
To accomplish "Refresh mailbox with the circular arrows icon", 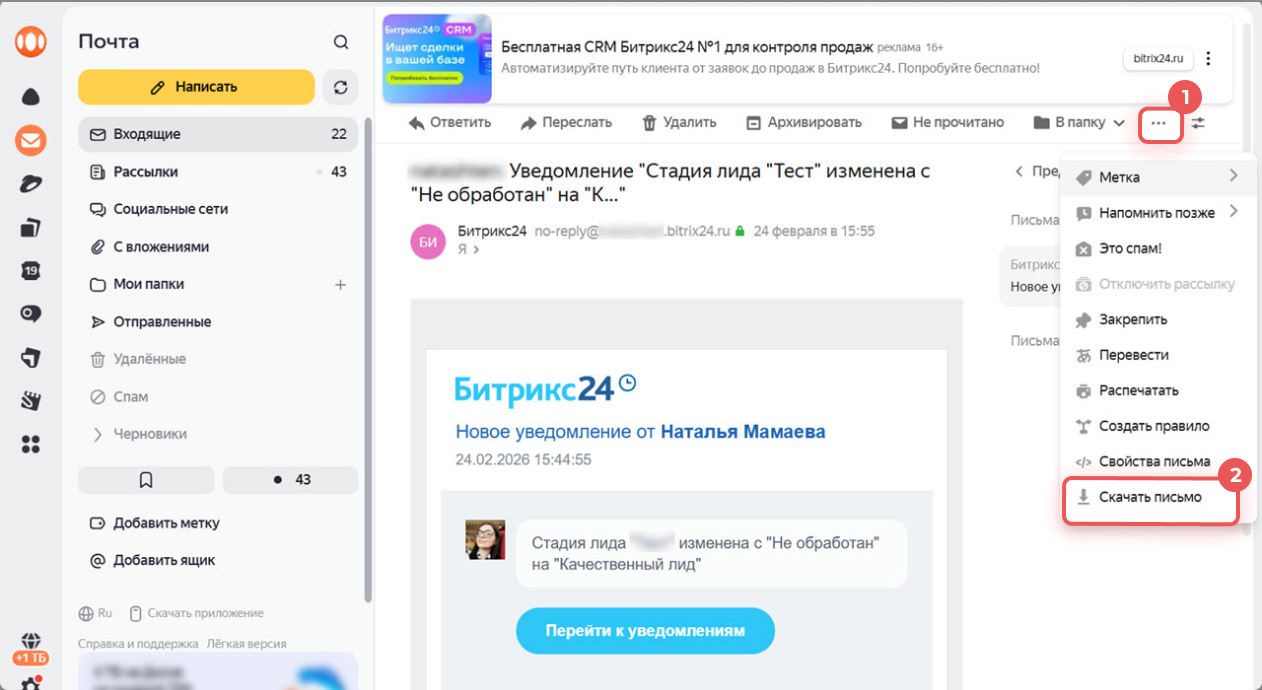I will coord(340,87).
